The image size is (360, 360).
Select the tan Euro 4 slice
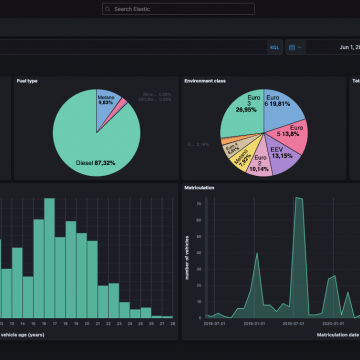point(233,149)
